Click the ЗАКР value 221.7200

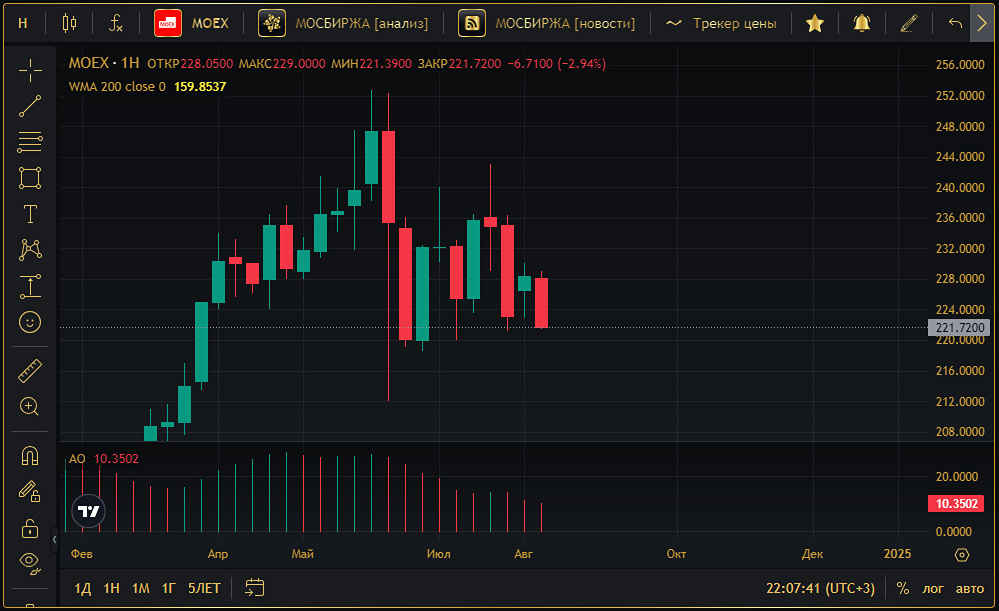pos(475,64)
